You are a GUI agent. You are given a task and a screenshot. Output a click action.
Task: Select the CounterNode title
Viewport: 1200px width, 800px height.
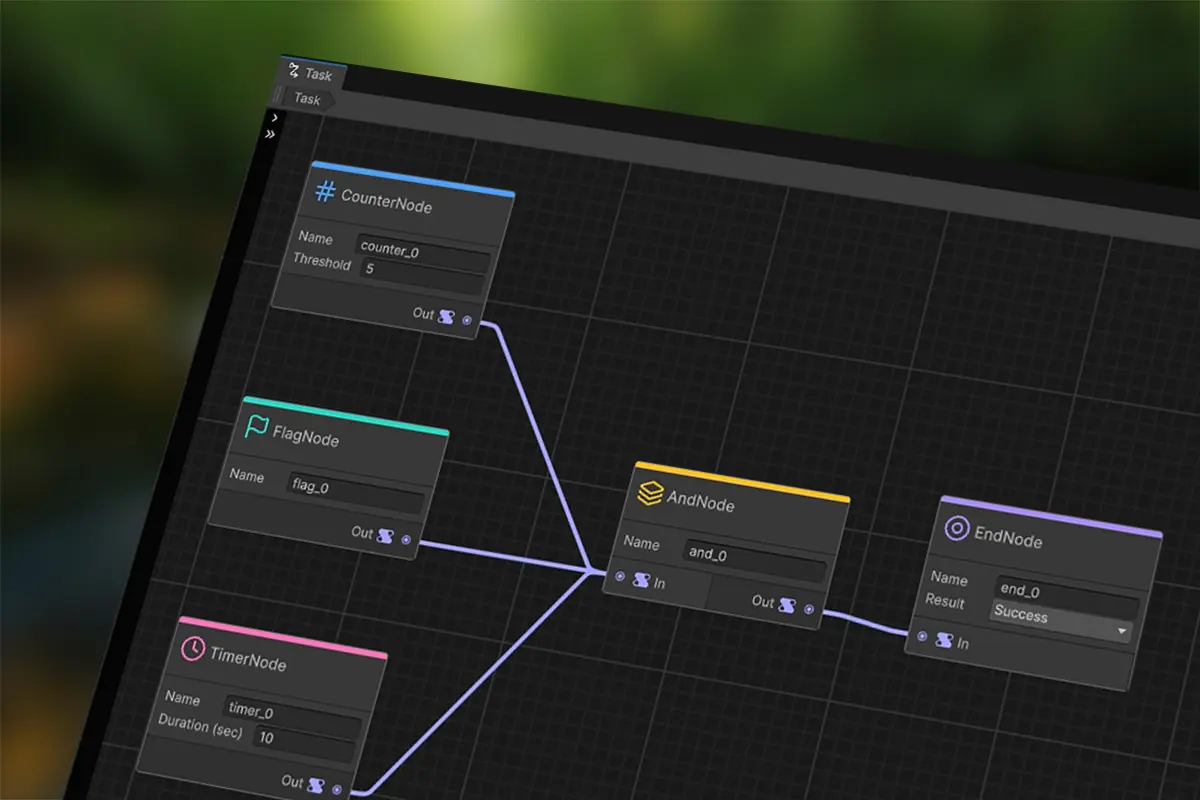[386, 203]
